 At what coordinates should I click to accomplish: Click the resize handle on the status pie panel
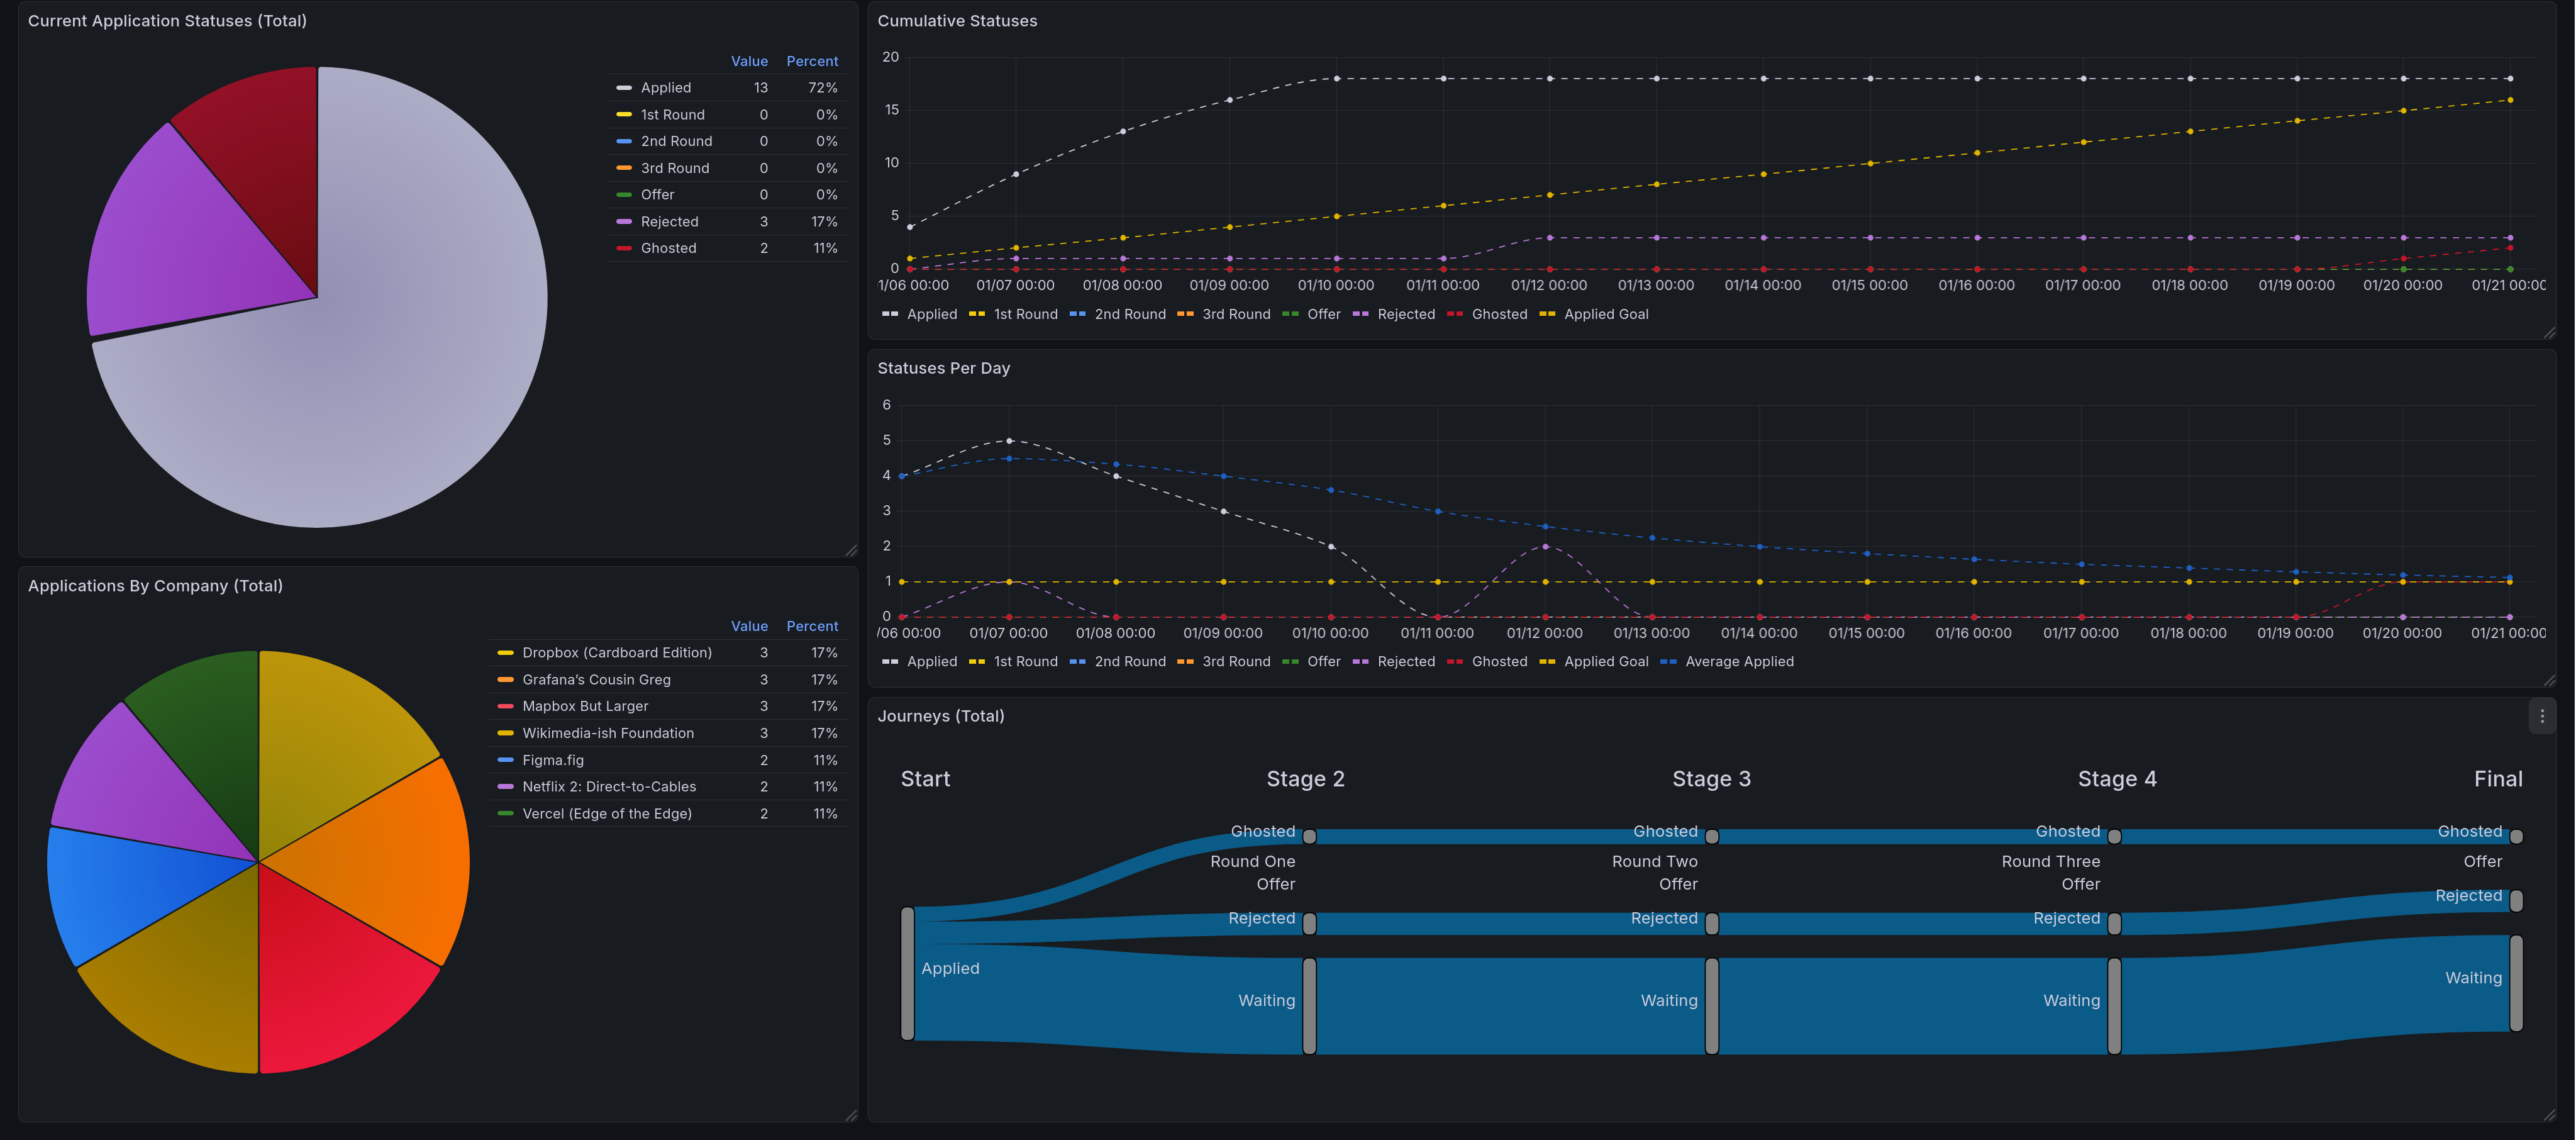tap(851, 549)
